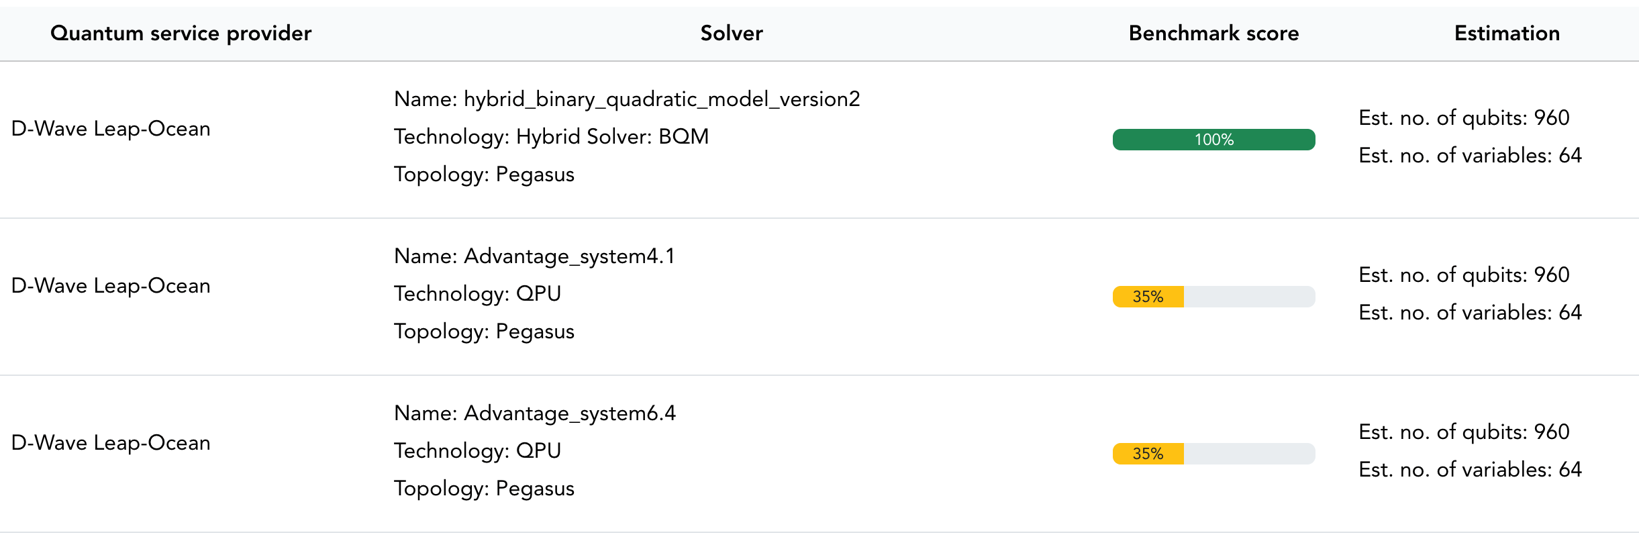Click the Benchmark score column header
This screenshot has width=1639, height=541.
[x=1213, y=33]
